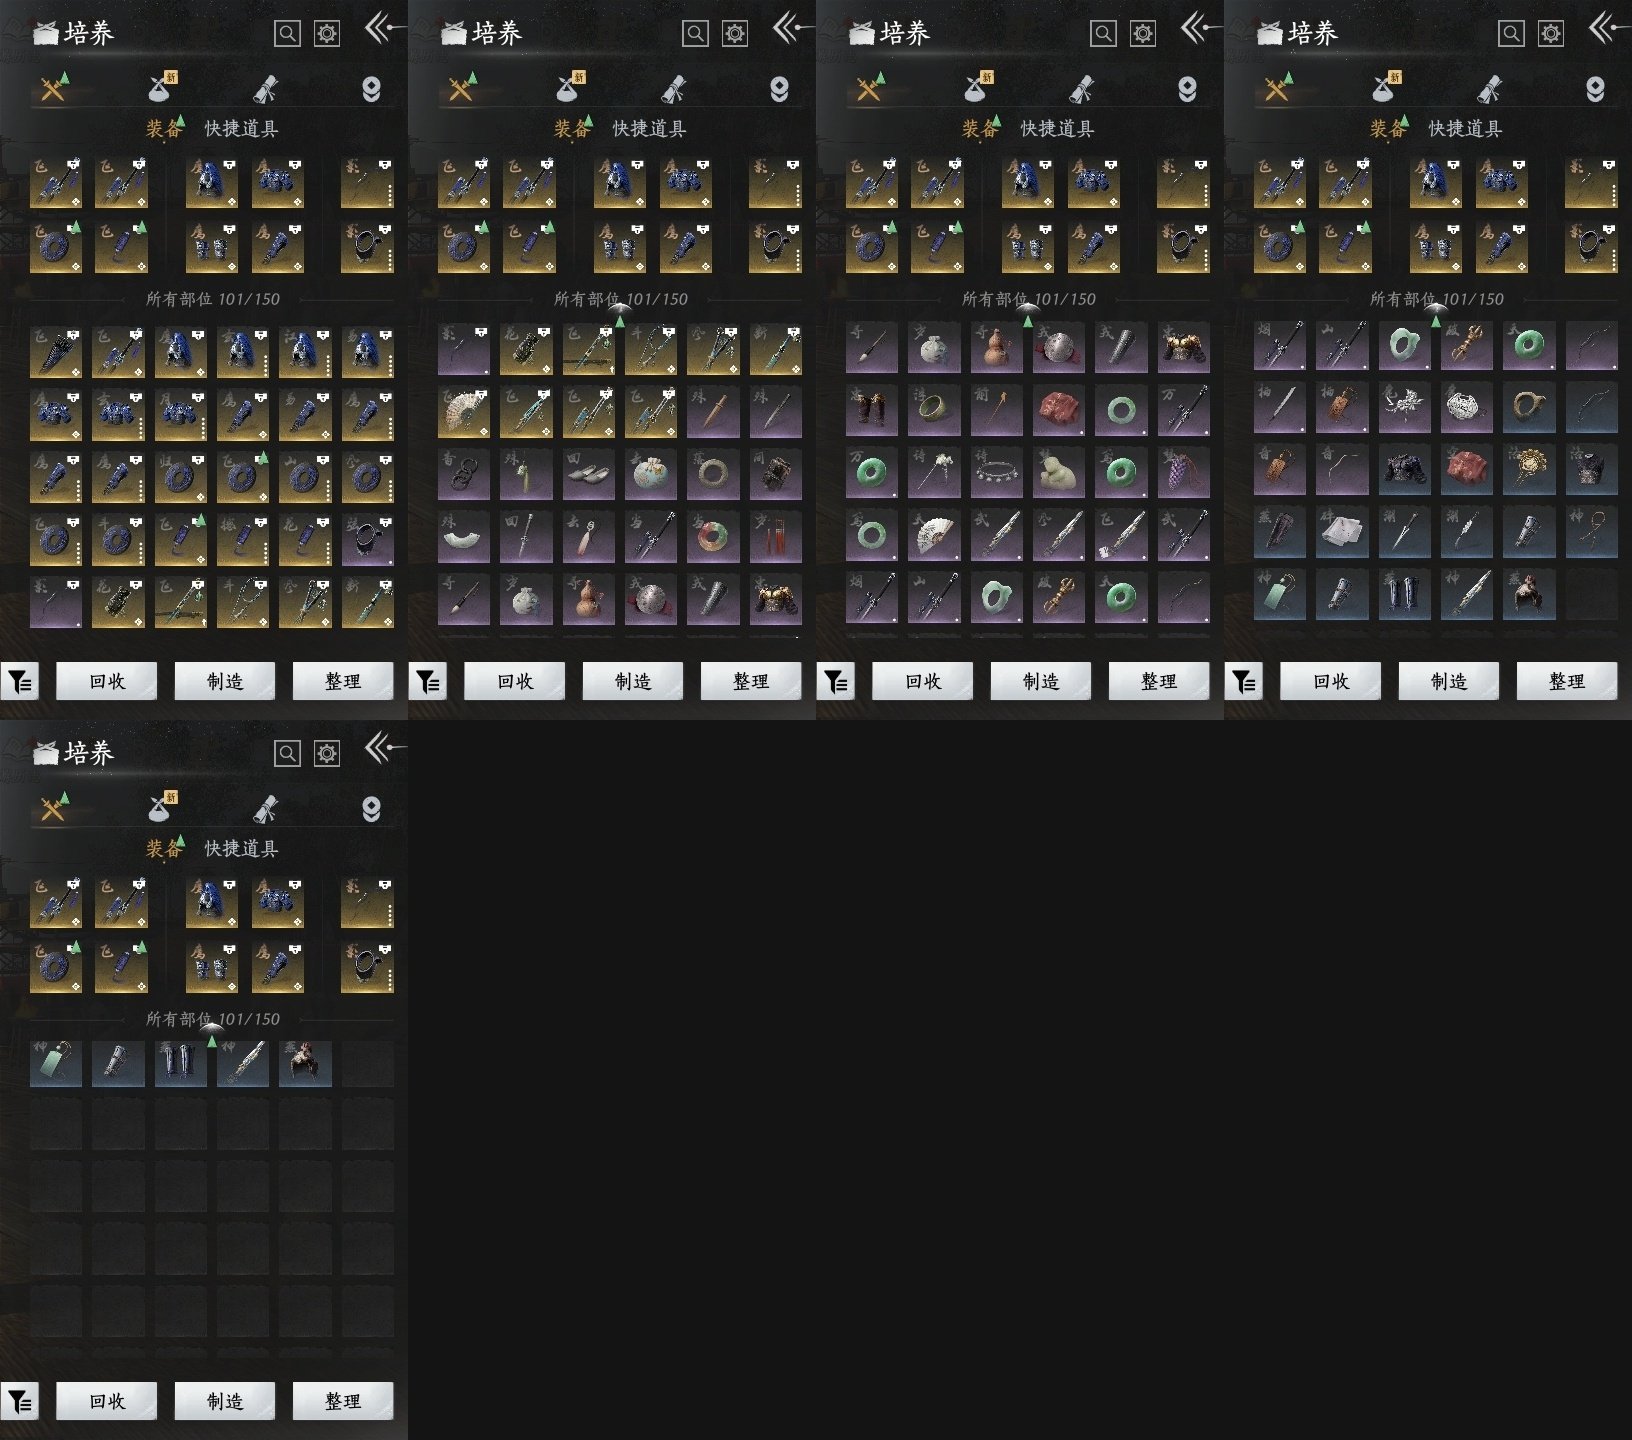Switch to 快捷道具 tab in bottom-left panel
The width and height of the screenshot is (1632, 1440).
pyautogui.click(x=241, y=849)
